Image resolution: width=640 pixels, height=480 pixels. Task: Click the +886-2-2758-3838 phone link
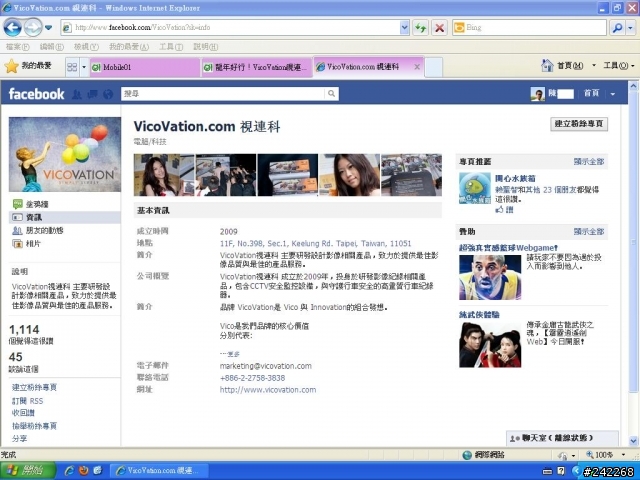point(252,378)
